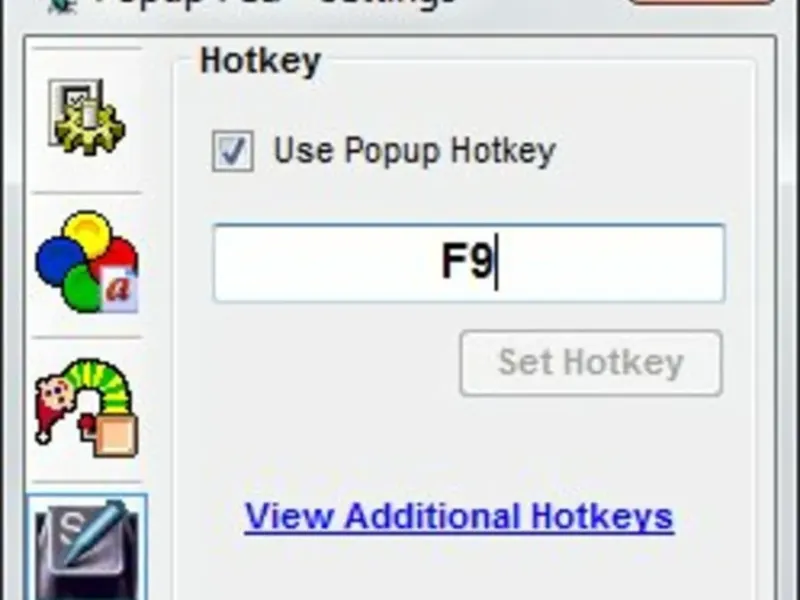Select the keyboard key with pen hotkey icon
Screen dimensions: 800x600
[87, 549]
